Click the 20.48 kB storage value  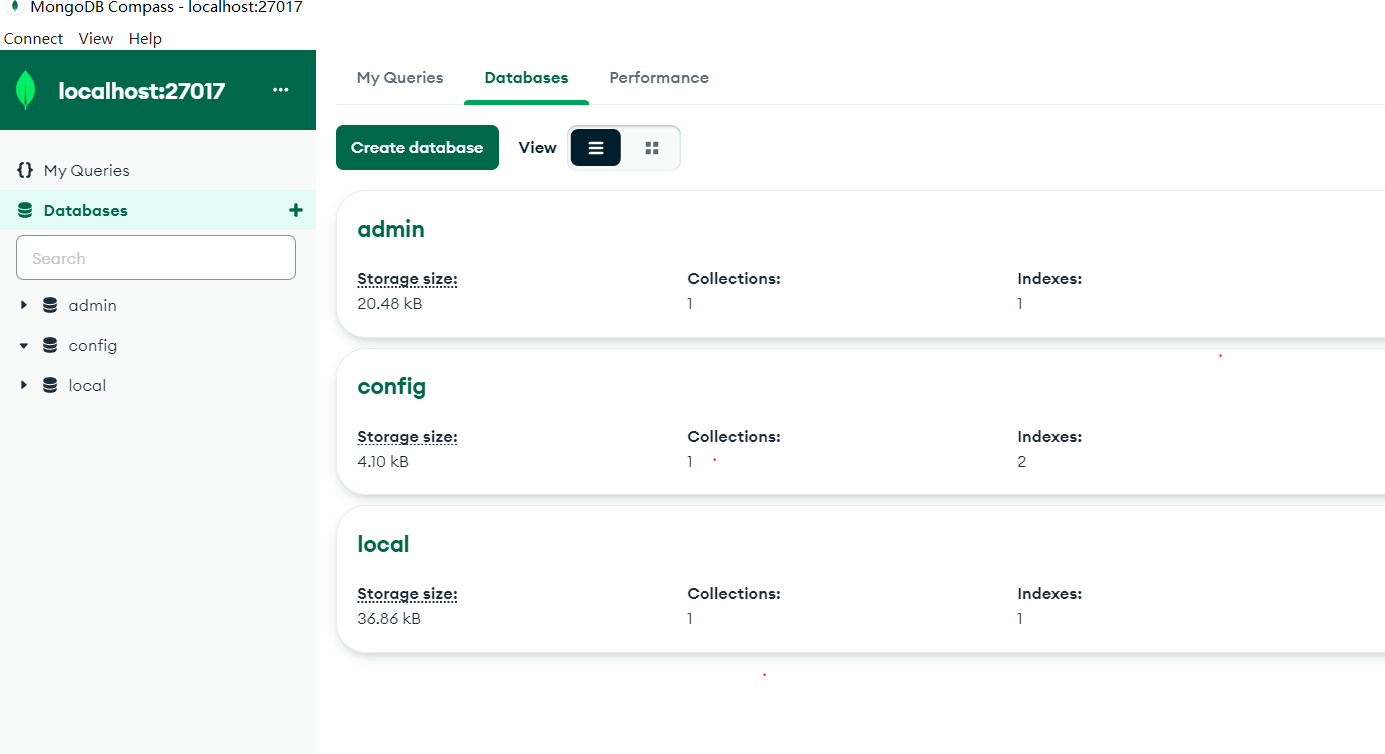[390, 303]
